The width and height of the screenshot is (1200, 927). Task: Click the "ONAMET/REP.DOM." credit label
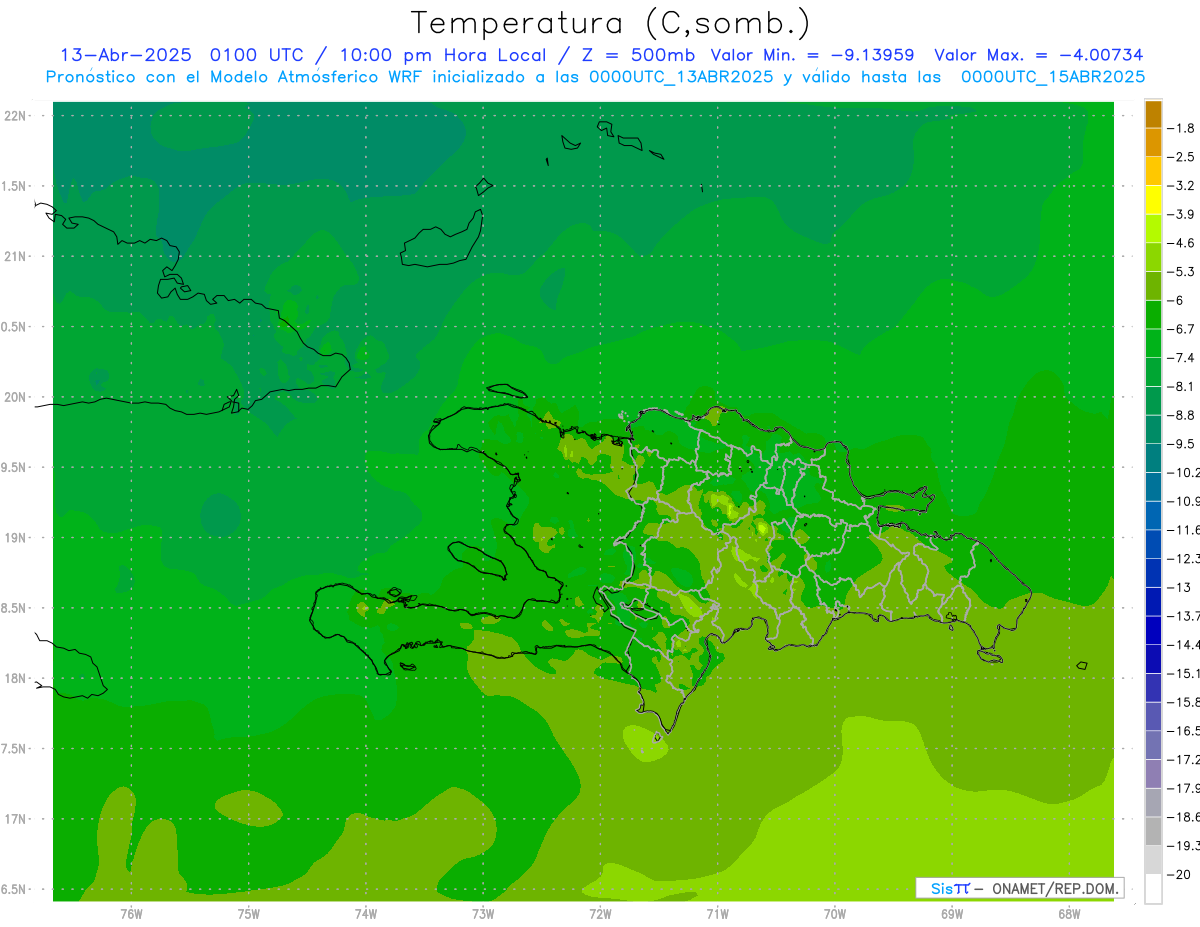(x=1055, y=888)
